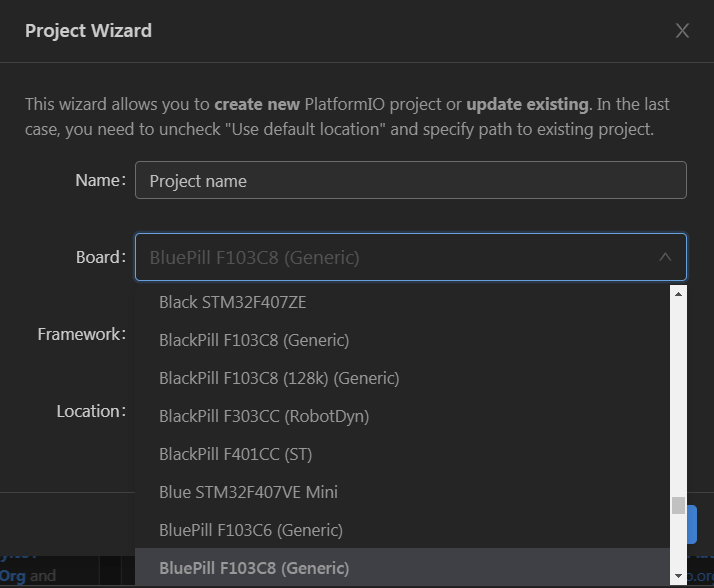
Task: Click the Location field label
Action: point(91,411)
